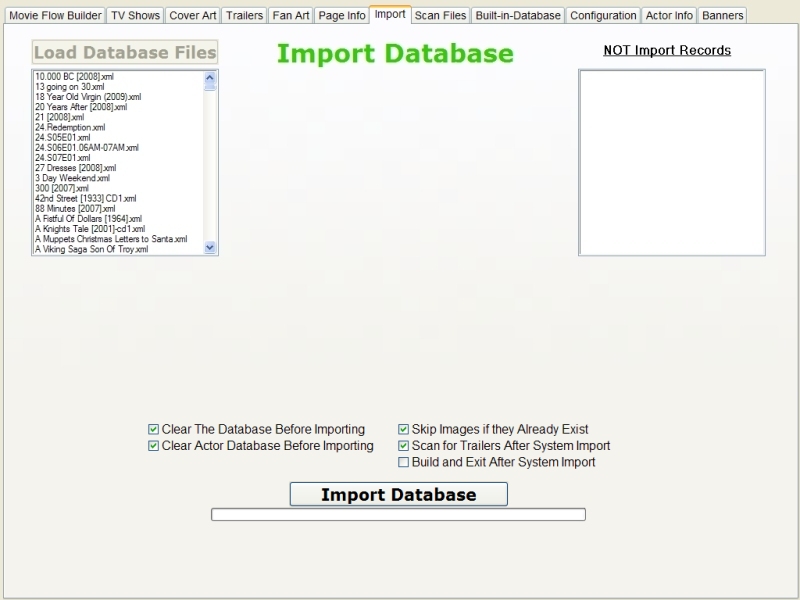The image size is (800, 600).
Task: Uncheck Clear The Database Before Importing
Action: pyautogui.click(x=154, y=430)
